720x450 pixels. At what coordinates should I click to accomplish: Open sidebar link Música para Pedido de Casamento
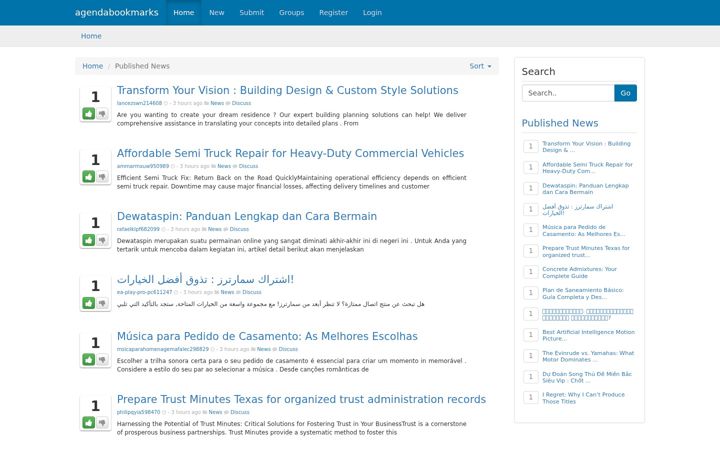pyautogui.click(x=583, y=231)
